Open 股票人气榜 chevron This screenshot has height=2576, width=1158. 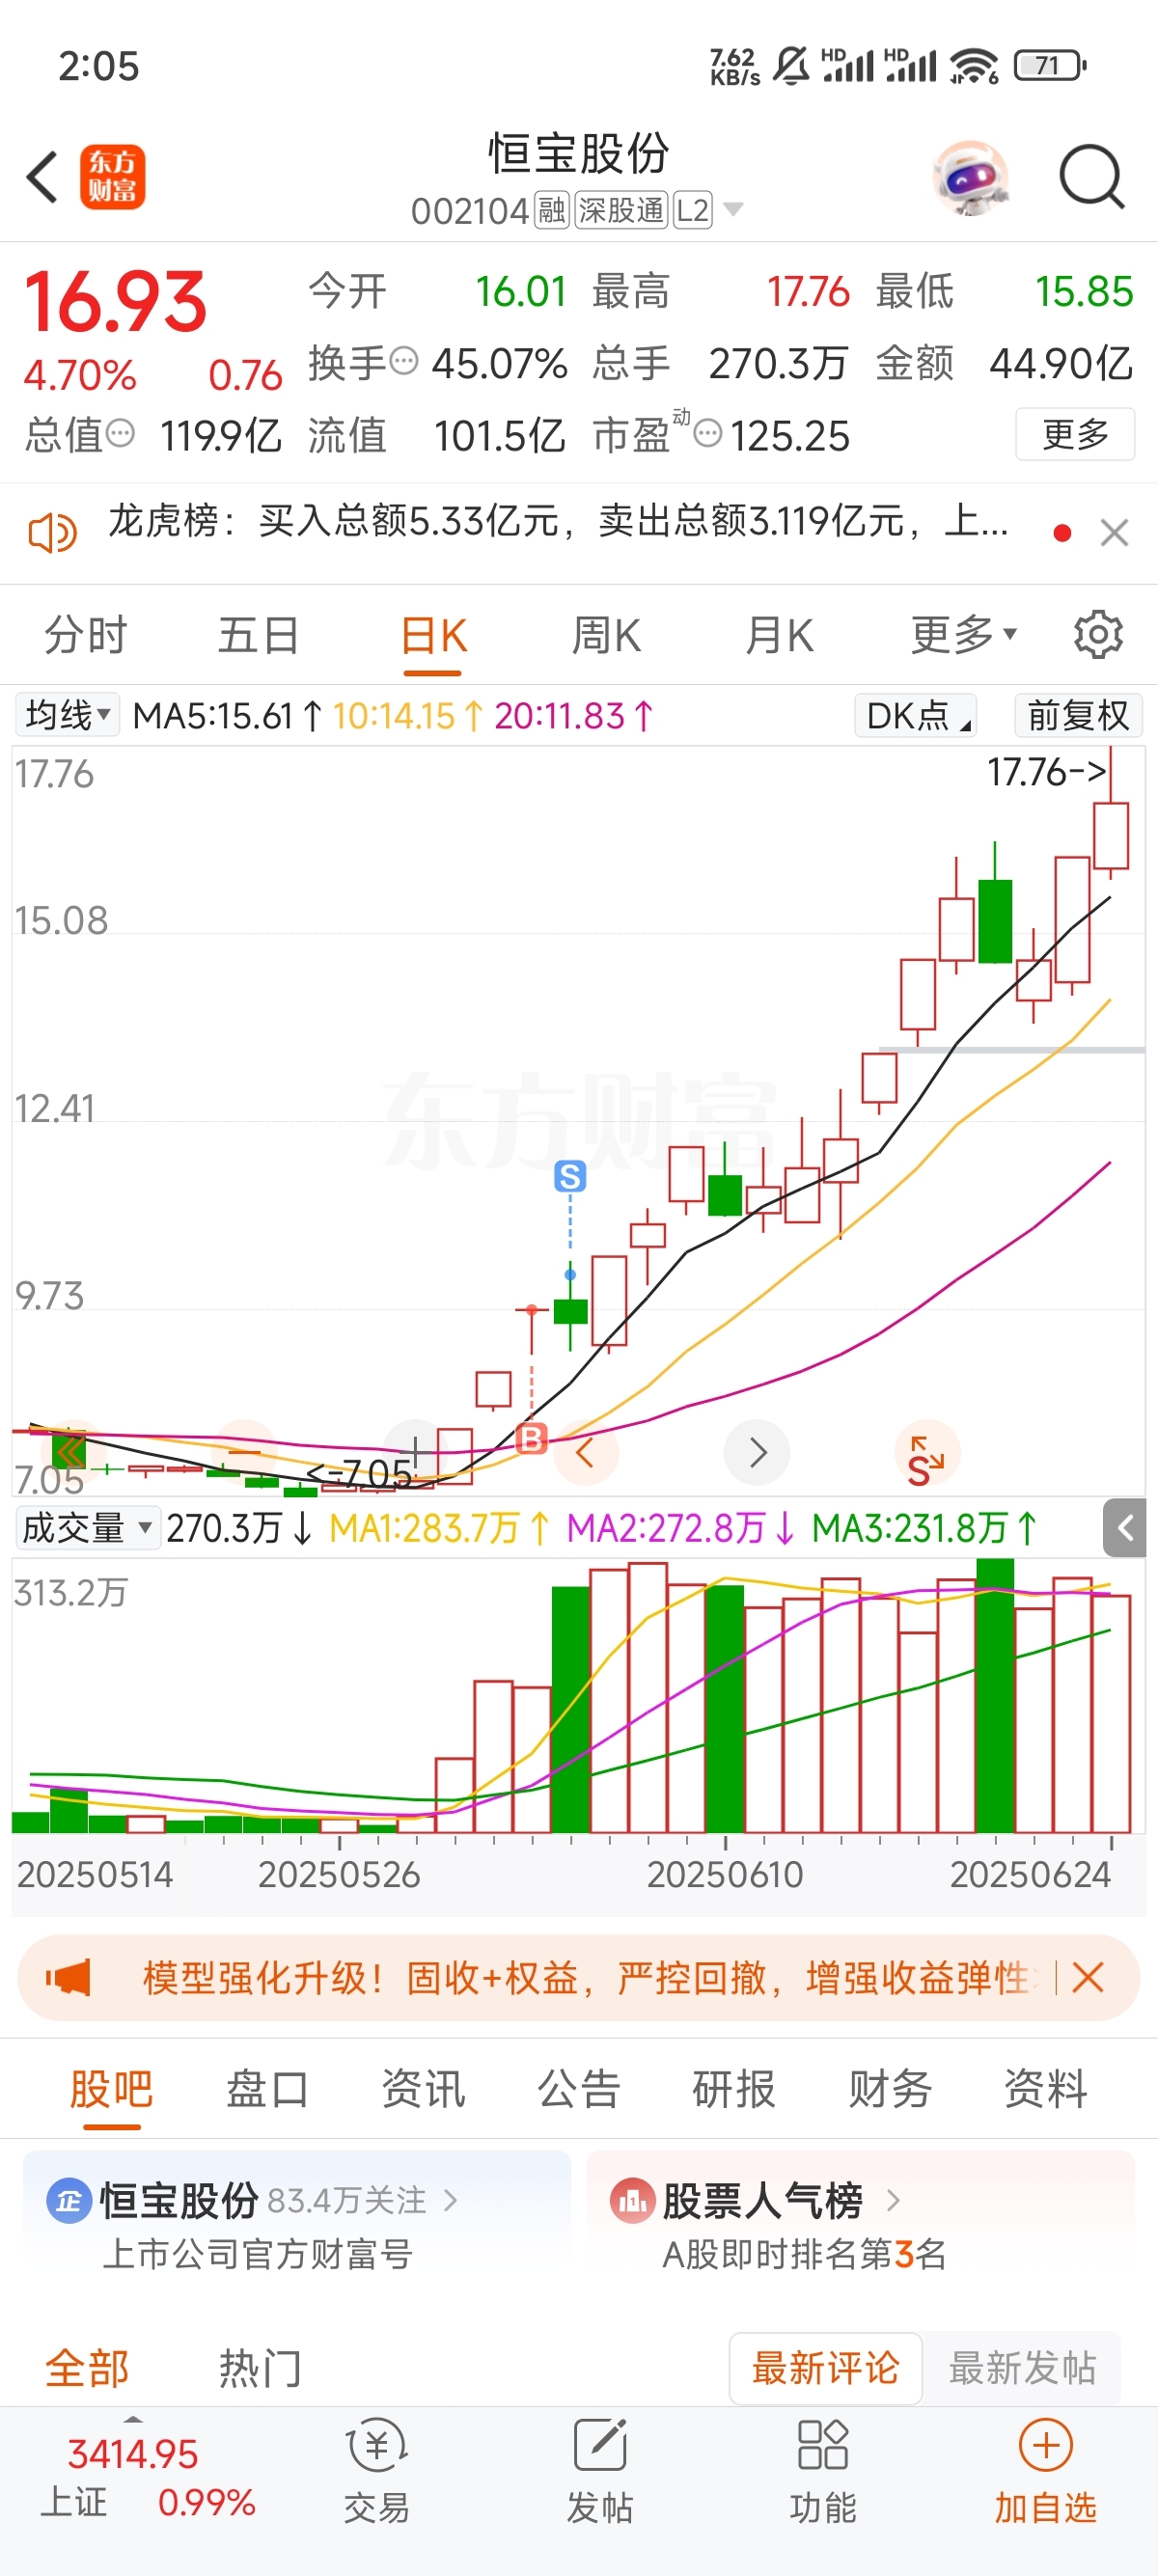(x=893, y=2200)
